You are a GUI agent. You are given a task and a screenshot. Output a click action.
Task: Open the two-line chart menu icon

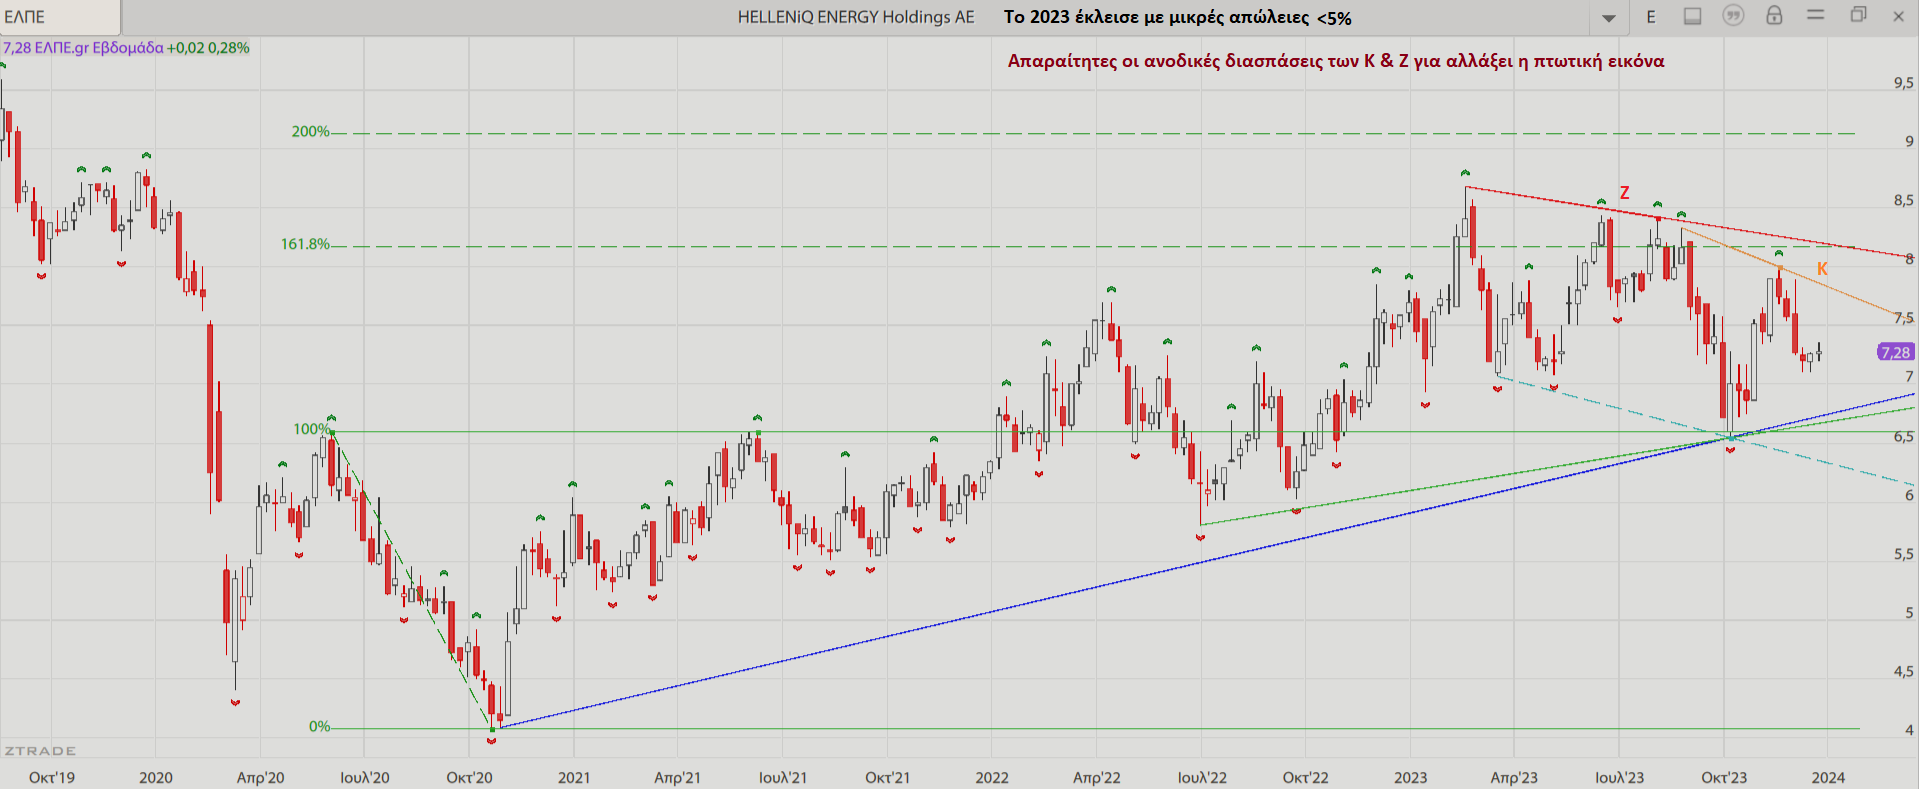(1816, 15)
